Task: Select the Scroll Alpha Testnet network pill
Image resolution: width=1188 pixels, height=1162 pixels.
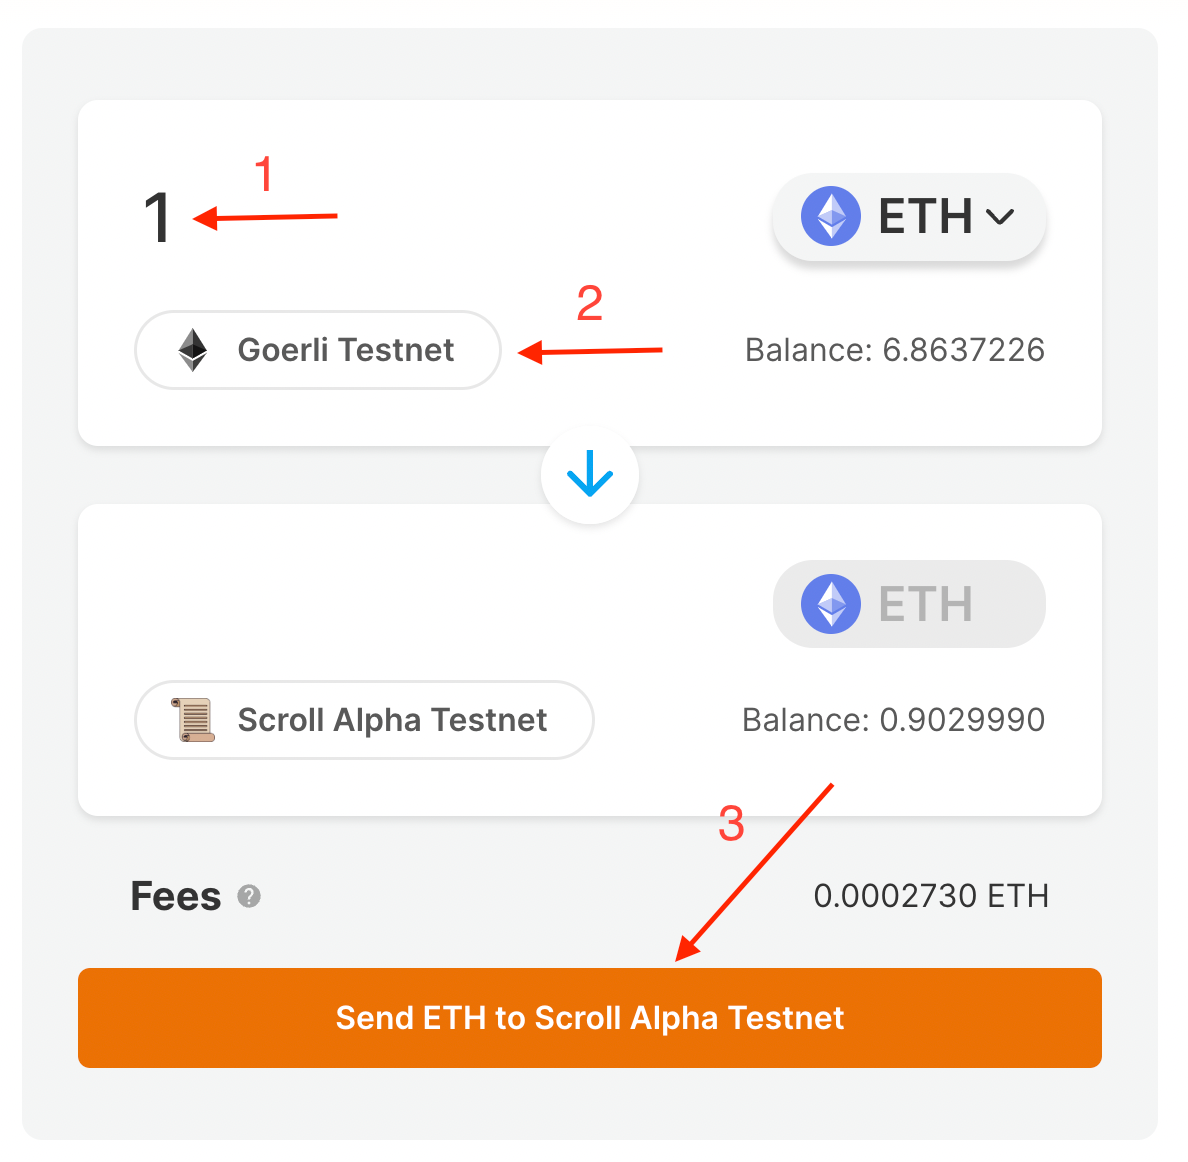Action: (364, 720)
